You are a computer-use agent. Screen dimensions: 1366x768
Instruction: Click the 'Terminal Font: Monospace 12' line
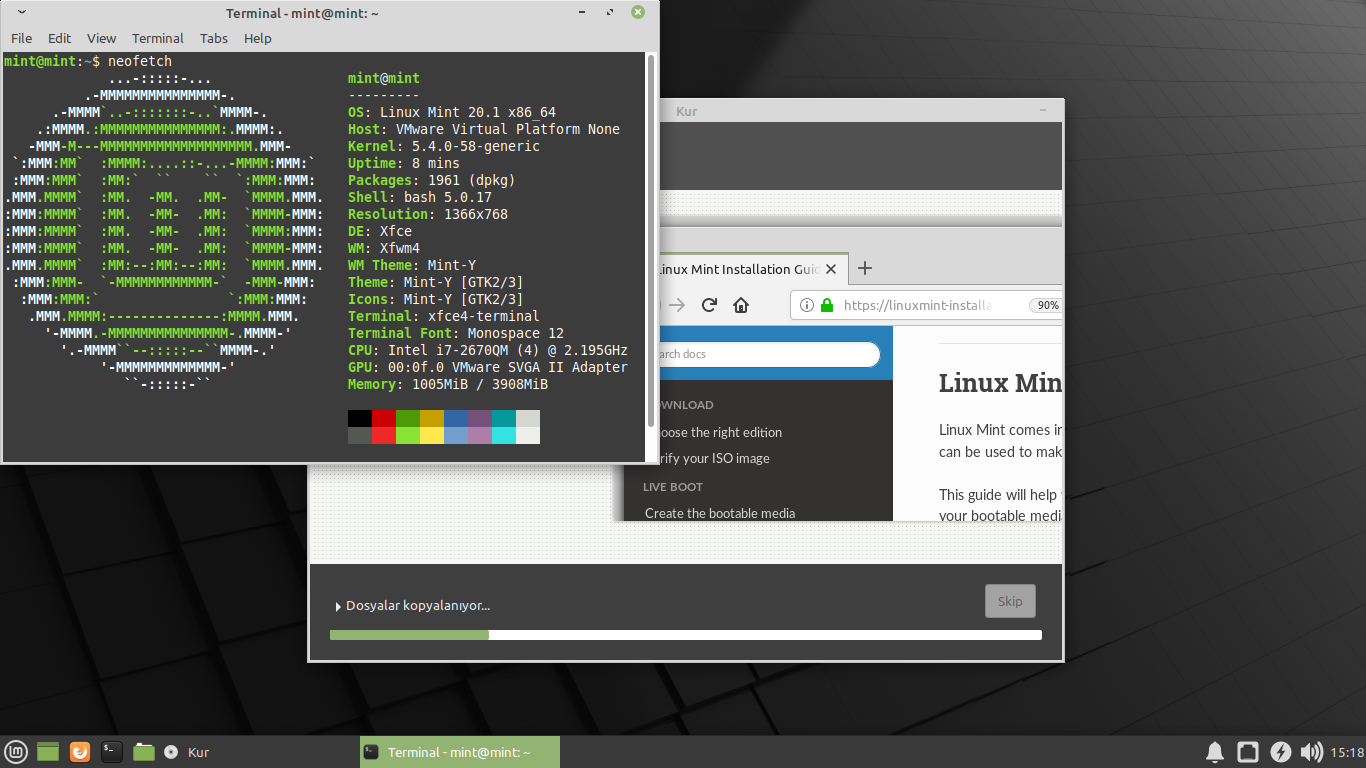(x=456, y=333)
